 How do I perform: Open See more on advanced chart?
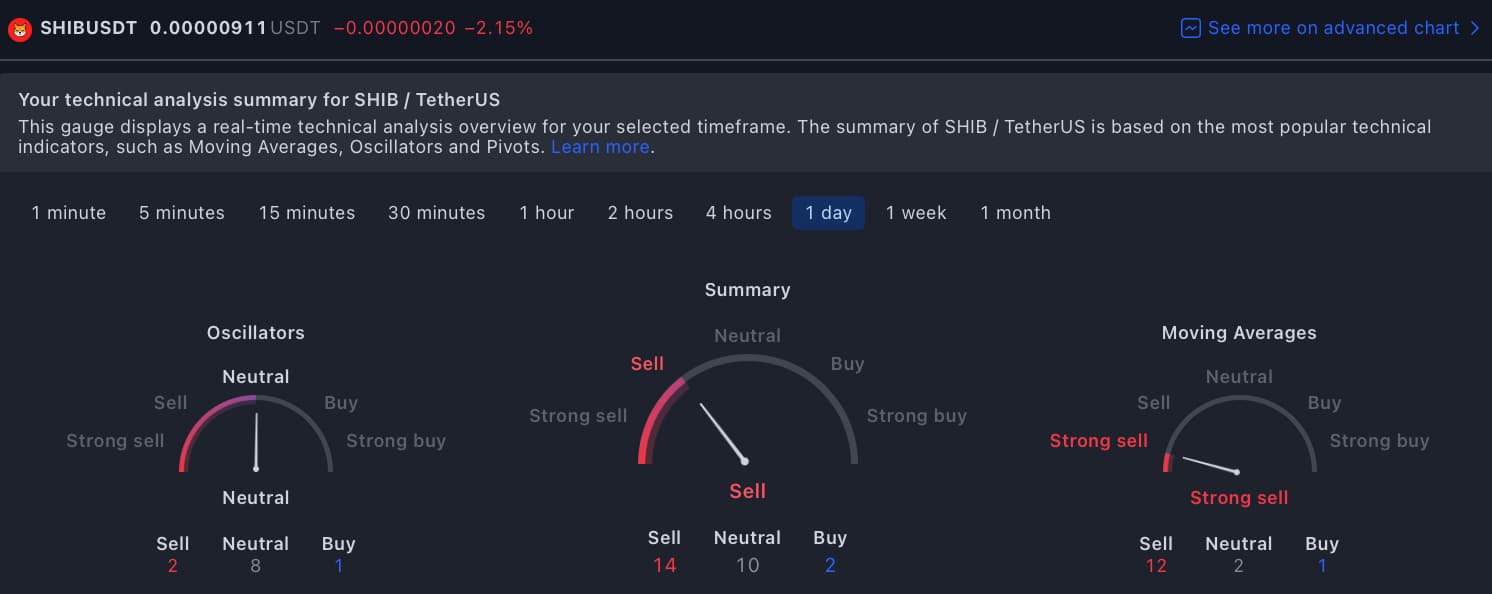1333,28
